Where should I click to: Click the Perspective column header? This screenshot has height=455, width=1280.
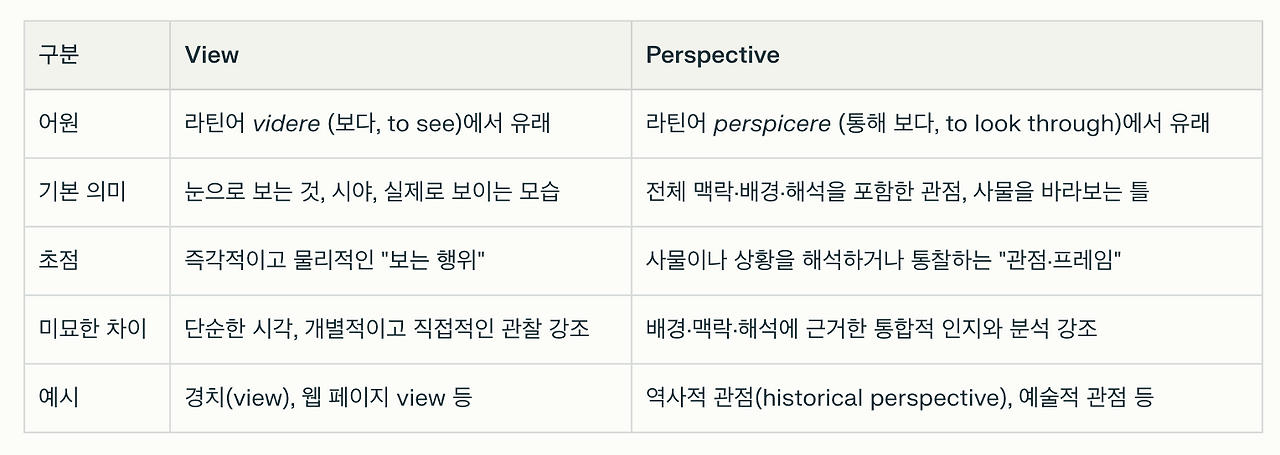[x=712, y=55]
